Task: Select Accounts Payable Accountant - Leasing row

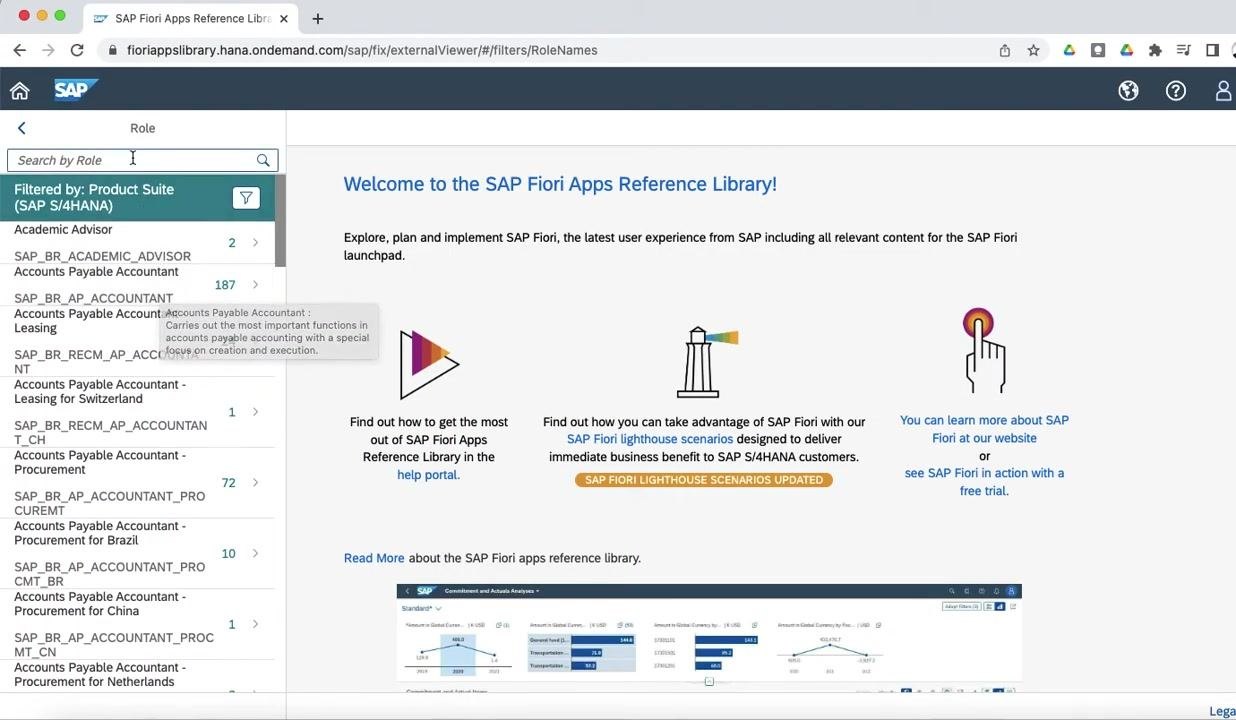Action: click(138, 341)
